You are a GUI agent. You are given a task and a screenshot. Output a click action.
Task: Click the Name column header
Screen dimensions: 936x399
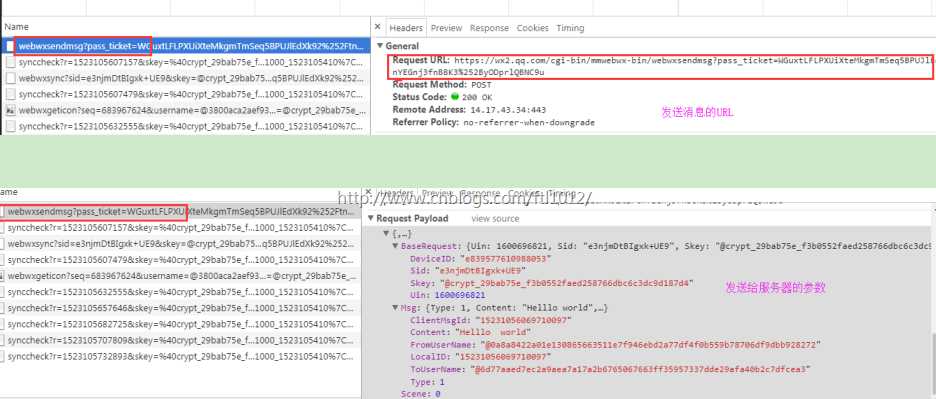(16, 27)
